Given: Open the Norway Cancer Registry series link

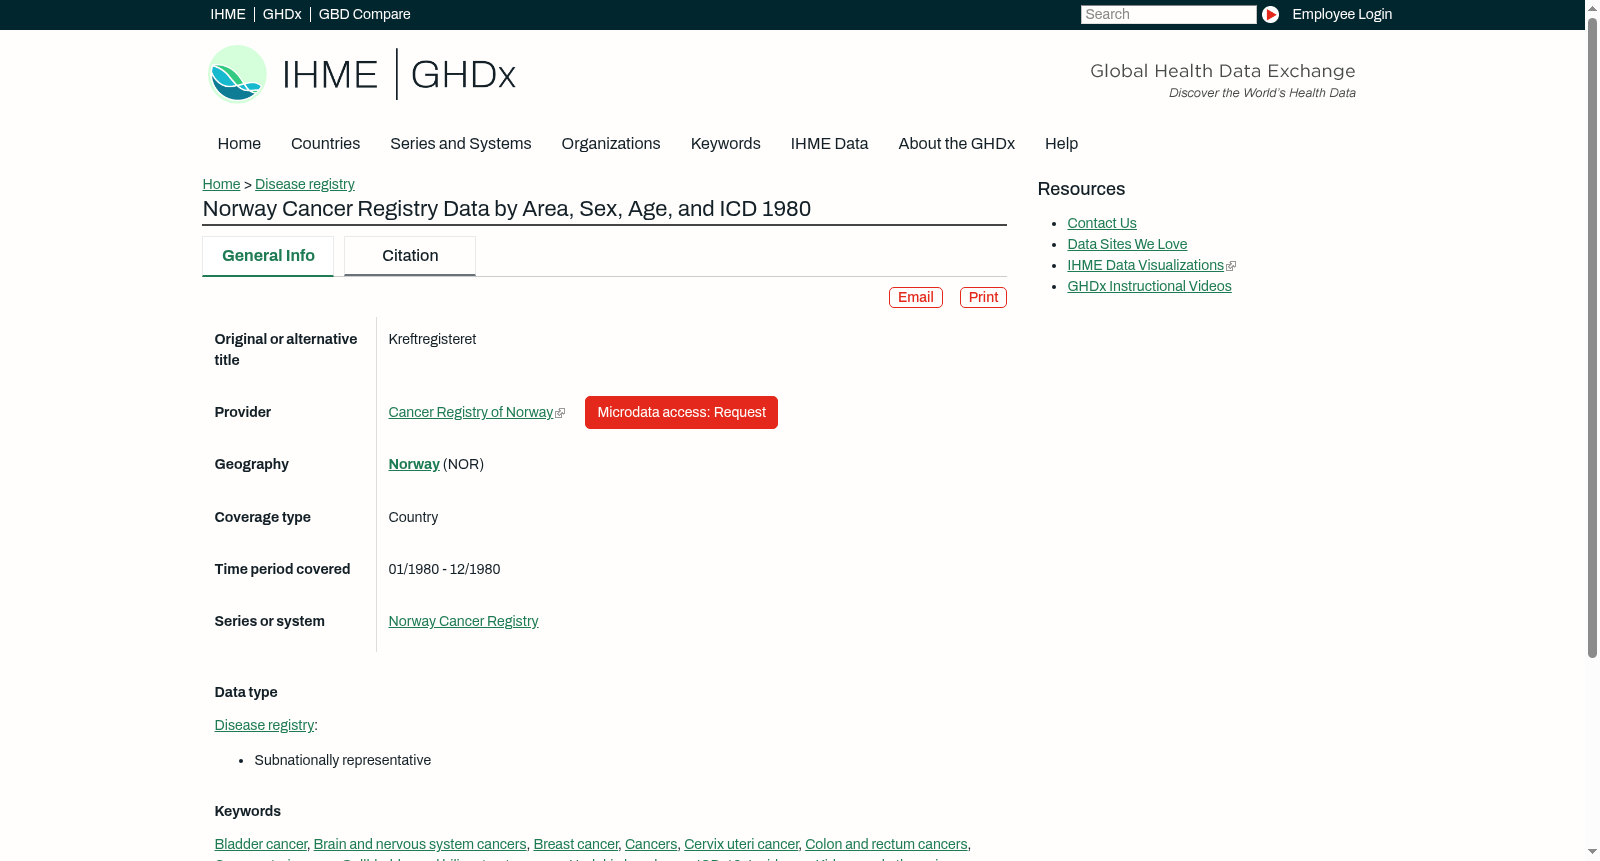Looking at the screenshot, I should 463,622.
